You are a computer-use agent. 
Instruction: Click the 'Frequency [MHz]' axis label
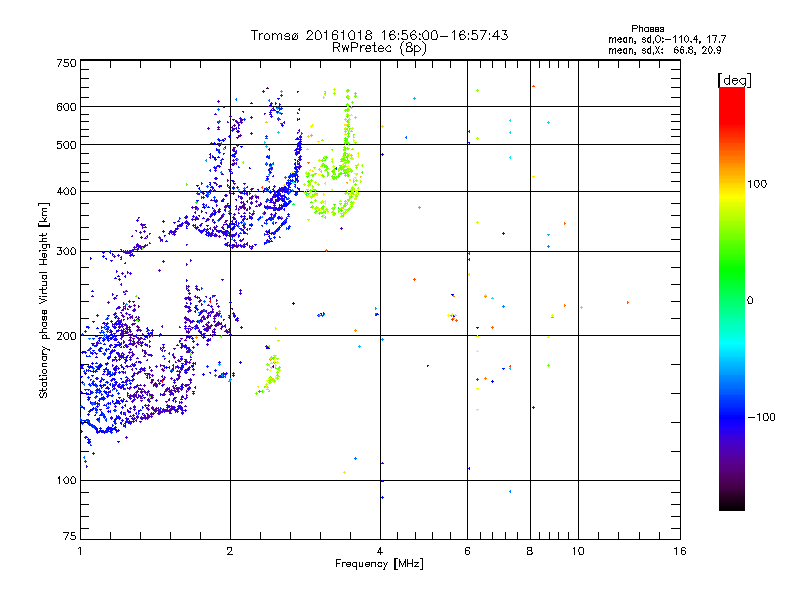click(x=379, y=564)
